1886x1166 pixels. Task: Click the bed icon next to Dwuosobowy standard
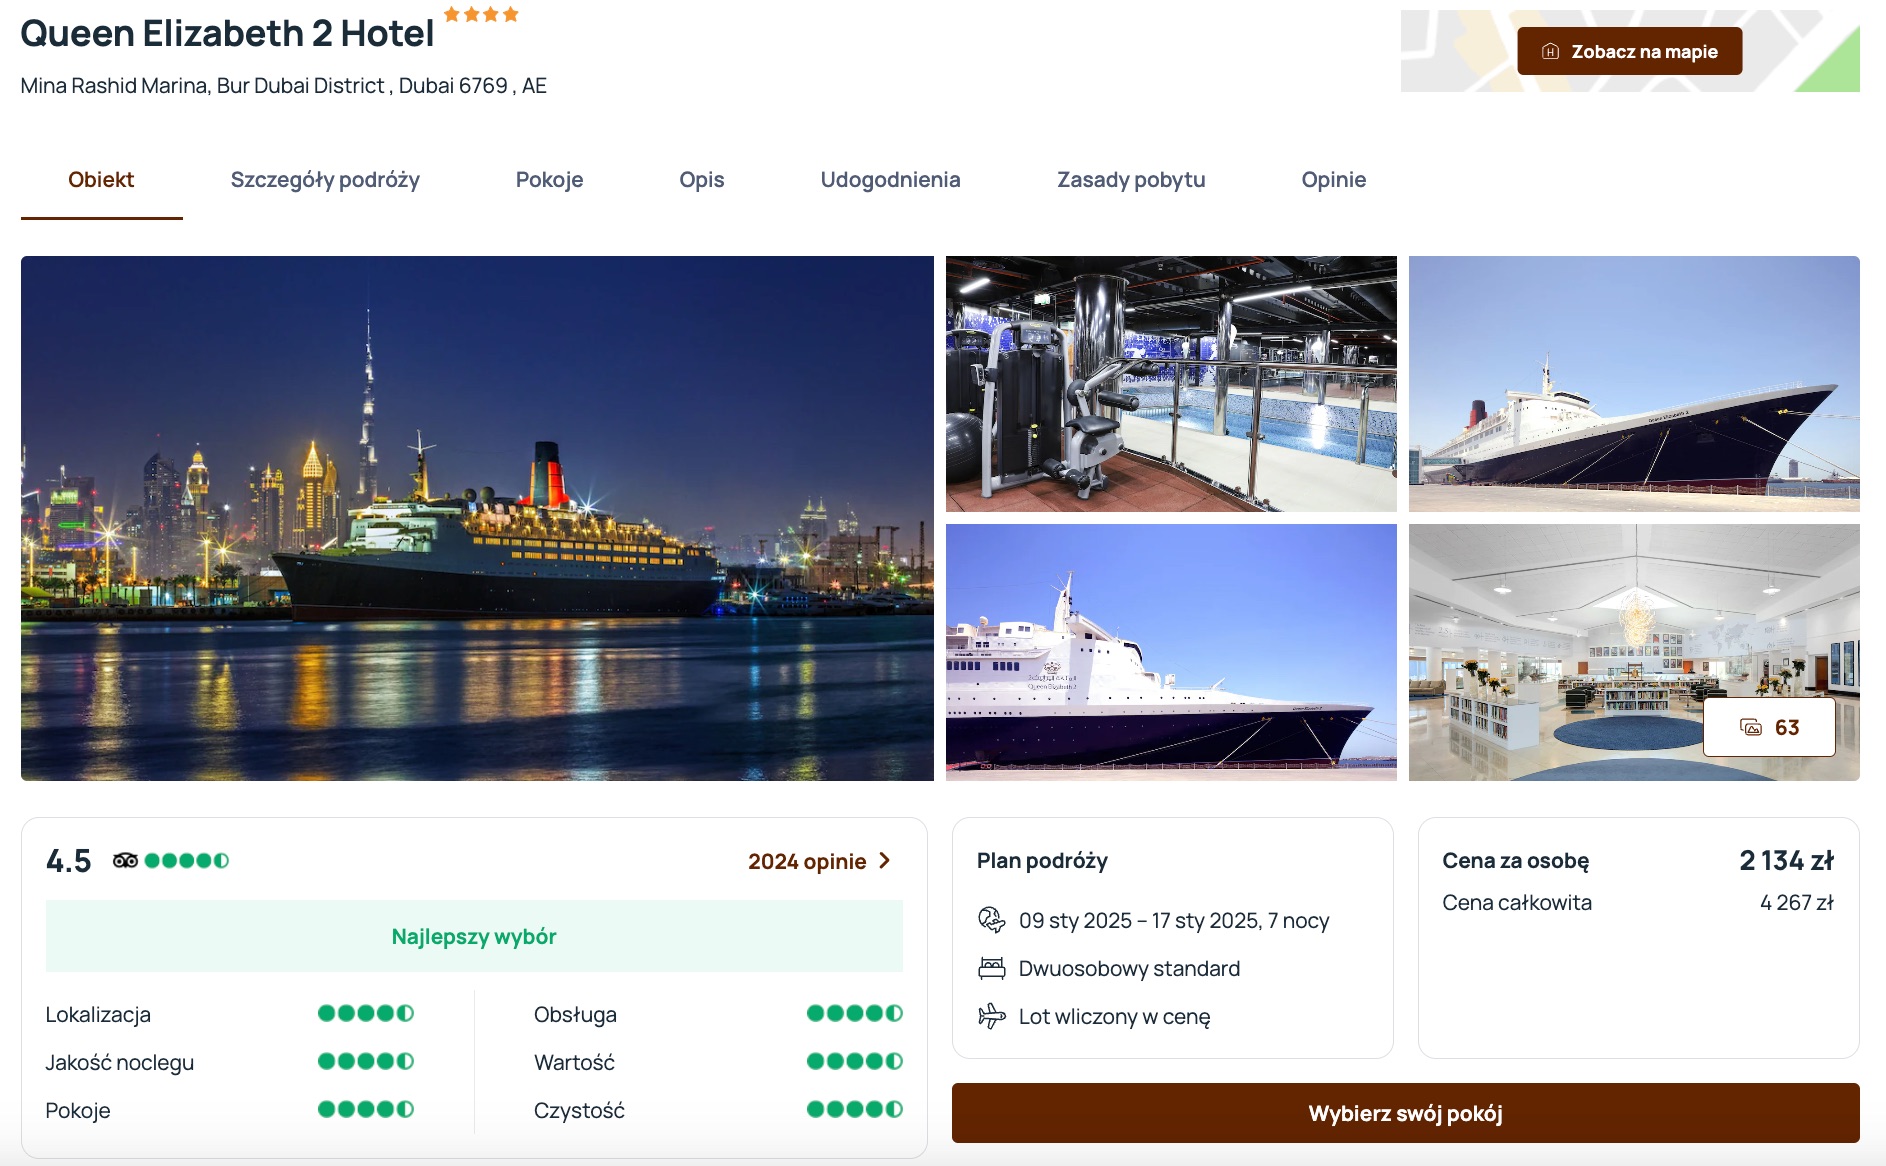click(x=991, y=968)
